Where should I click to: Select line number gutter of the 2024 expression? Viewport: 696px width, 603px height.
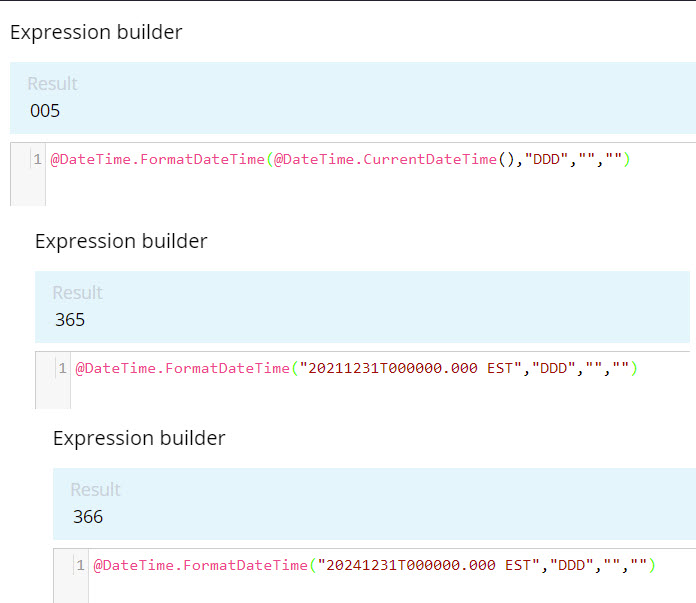80,566
